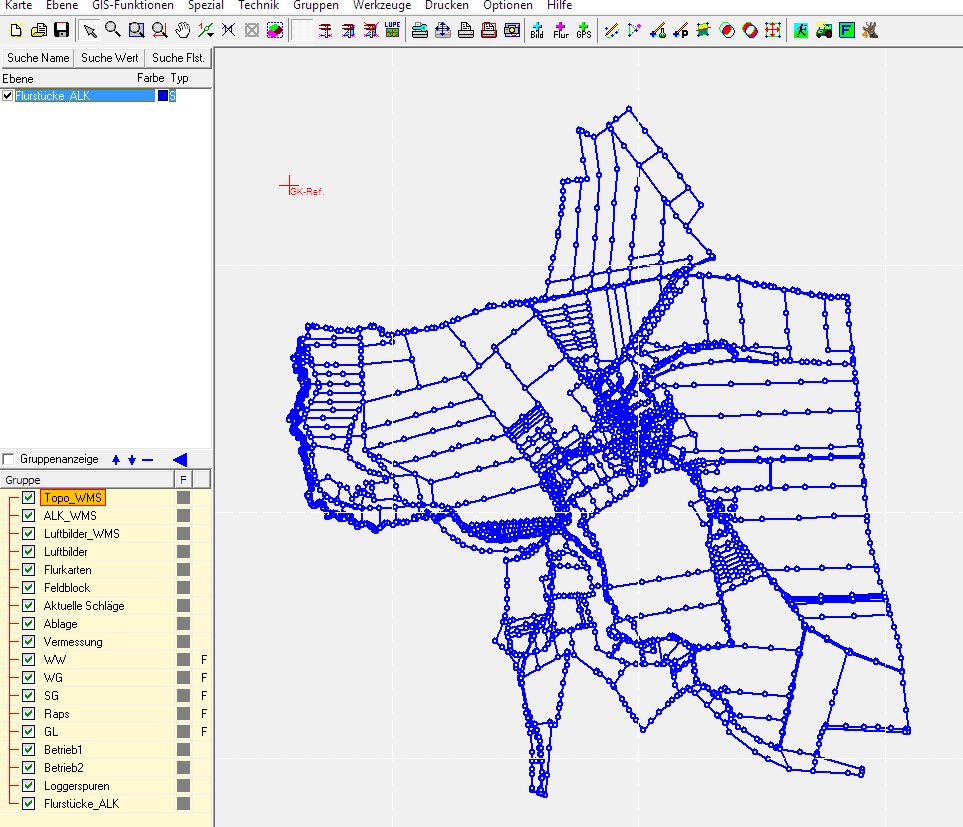Click the Suche Name button

[38, 58]
